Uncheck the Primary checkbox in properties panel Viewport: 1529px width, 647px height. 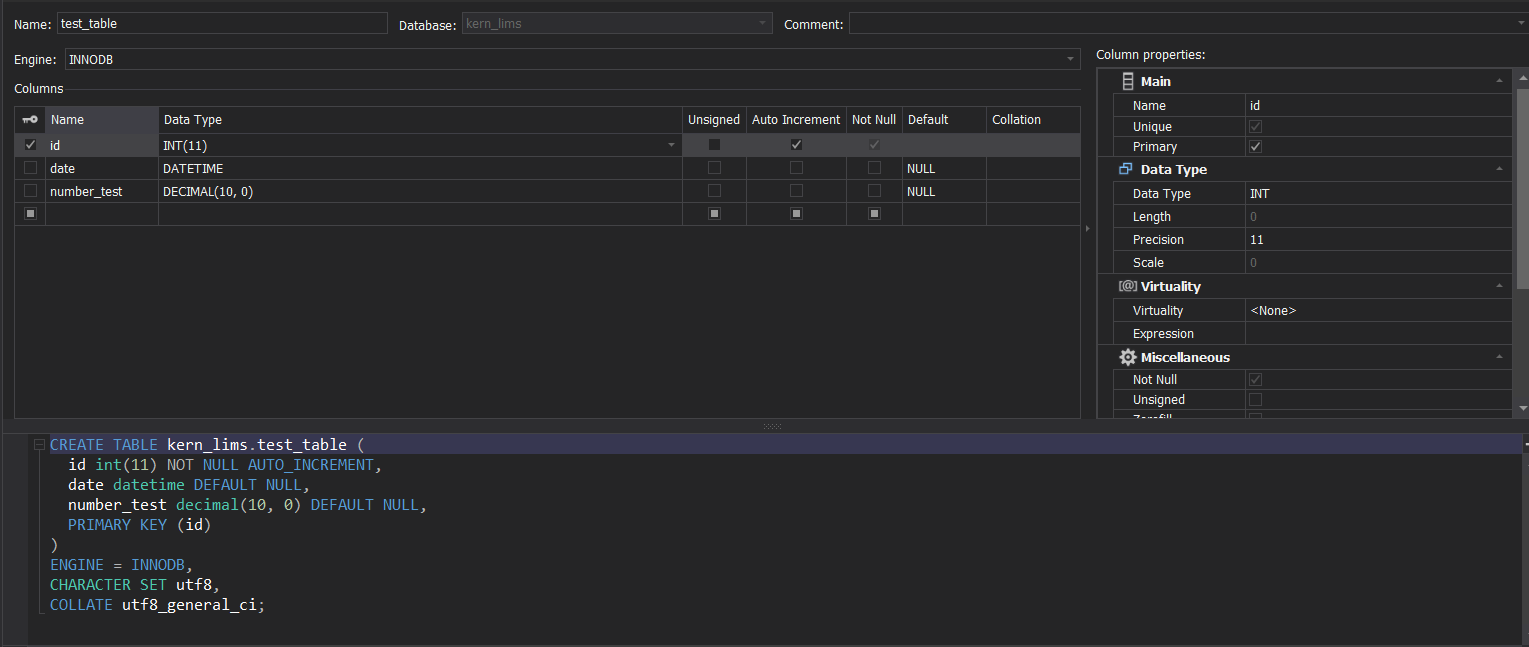(1255, 146)
